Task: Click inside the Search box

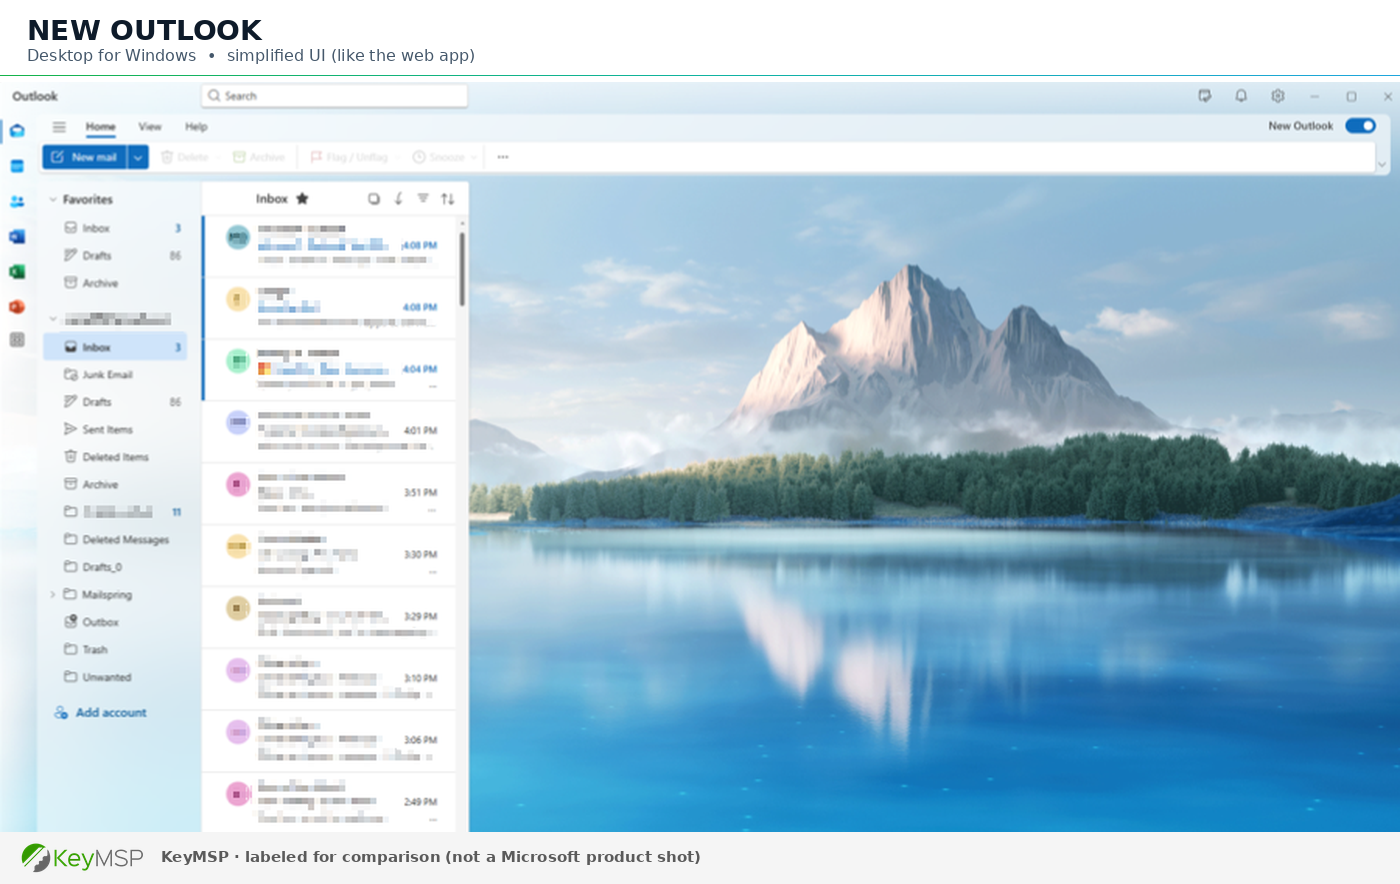Action: (334, 96)
